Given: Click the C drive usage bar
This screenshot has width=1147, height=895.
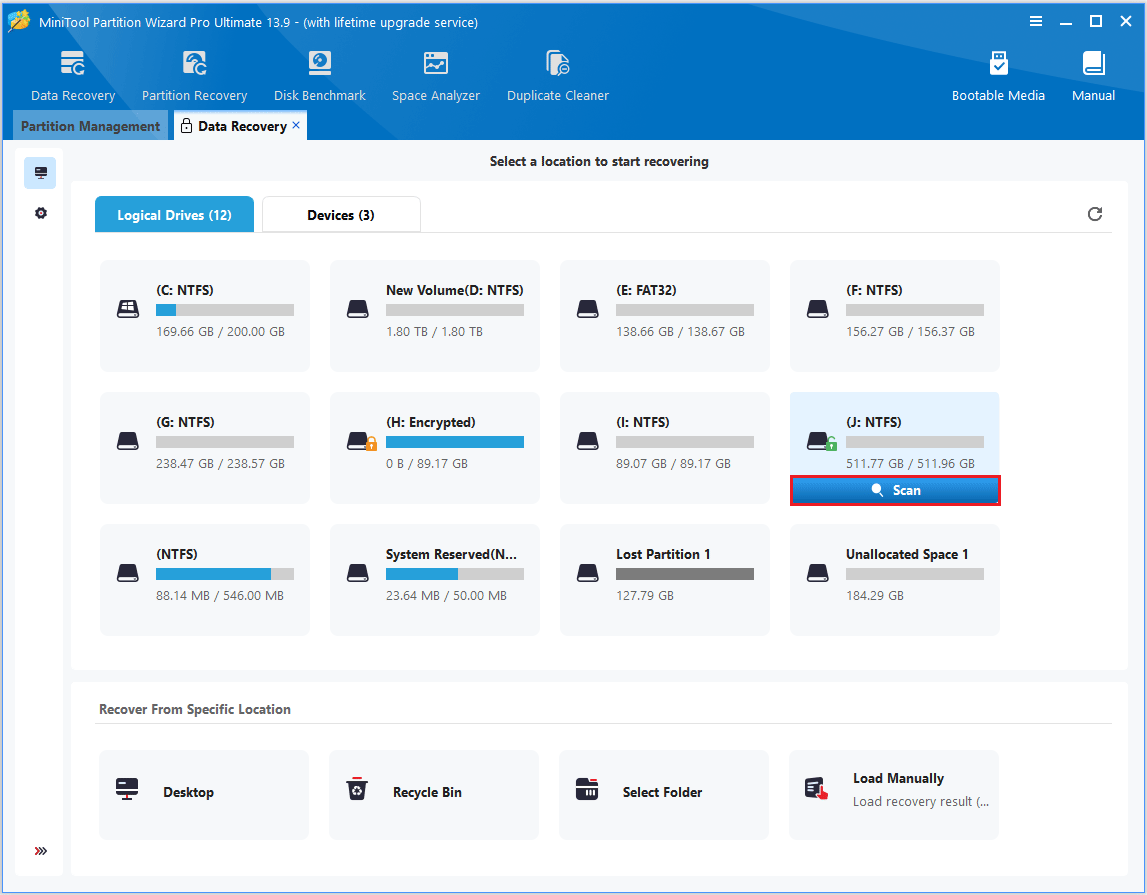Looking at the screenshot, I should [225, 310].
